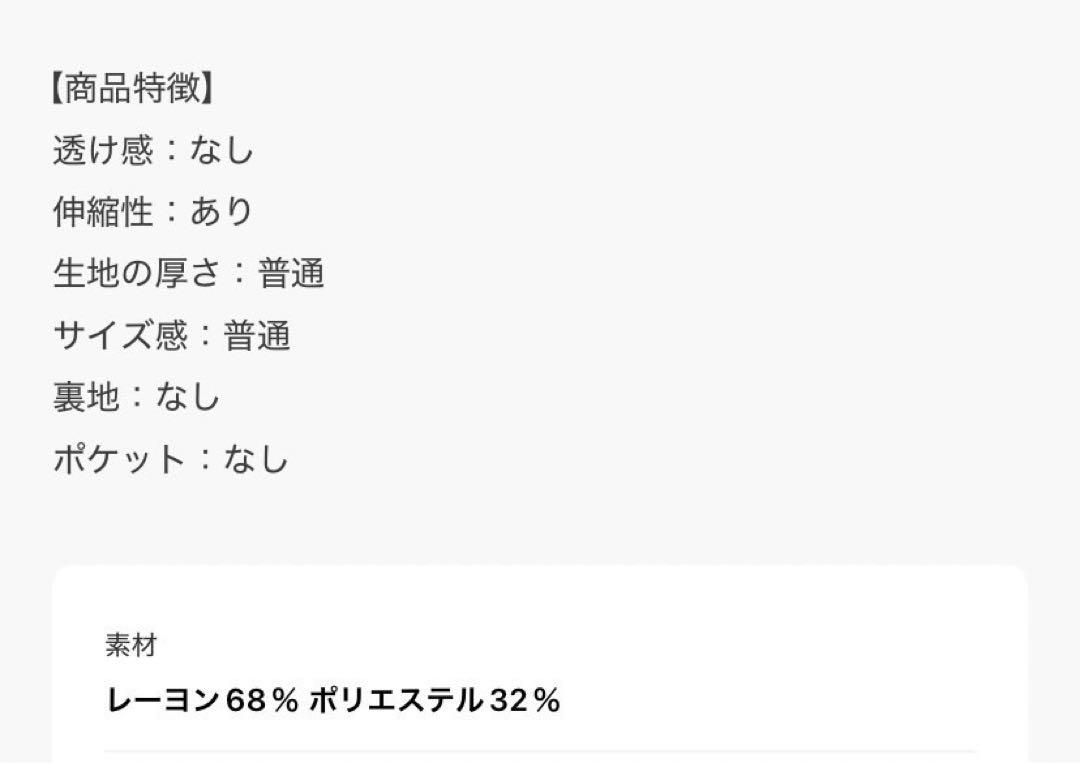This screenshot has width=1080, height=764.
Task: Click the 普通 value for サイズ感
Action: coord(256,335)
